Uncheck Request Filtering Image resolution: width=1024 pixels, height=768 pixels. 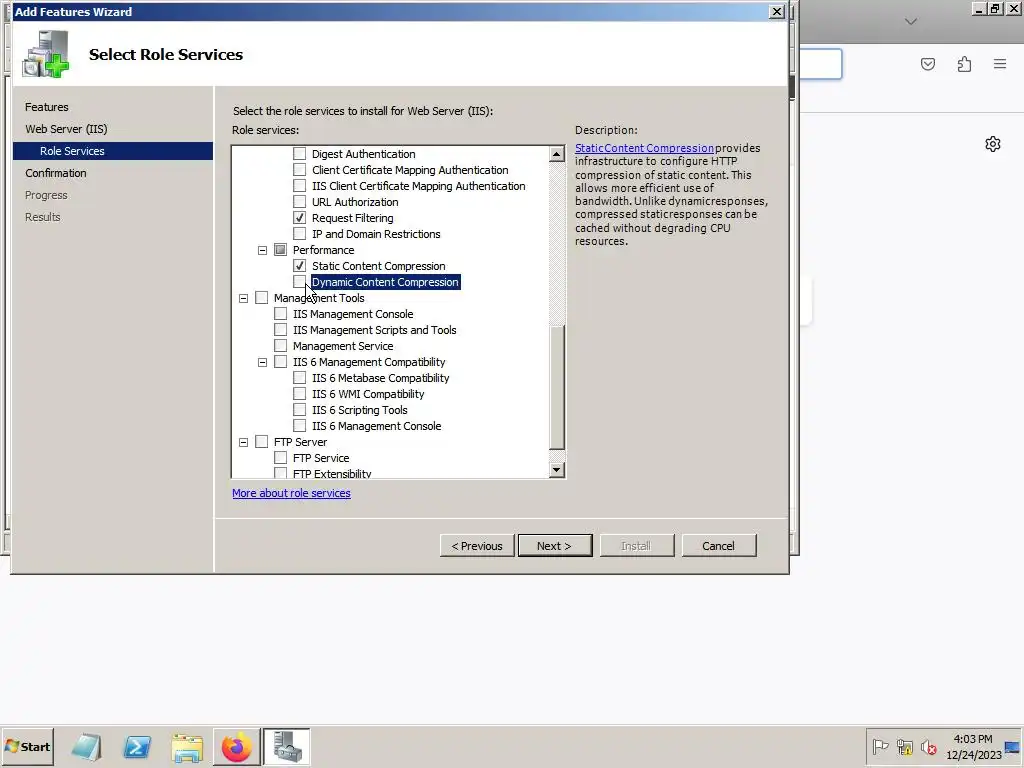point(299,217)
